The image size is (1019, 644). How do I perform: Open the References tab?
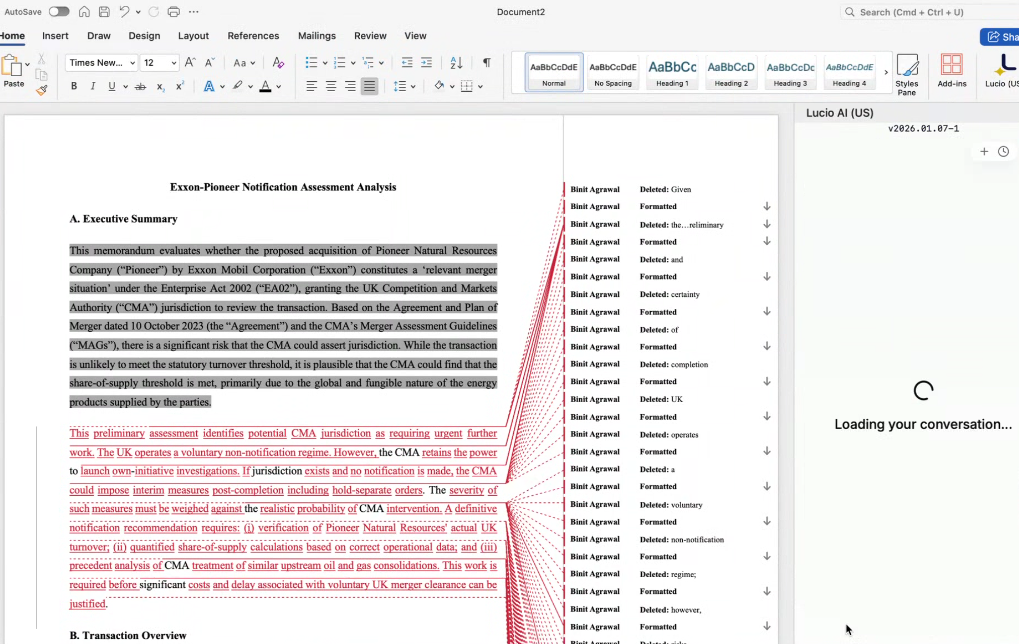(x=253, y=36)
